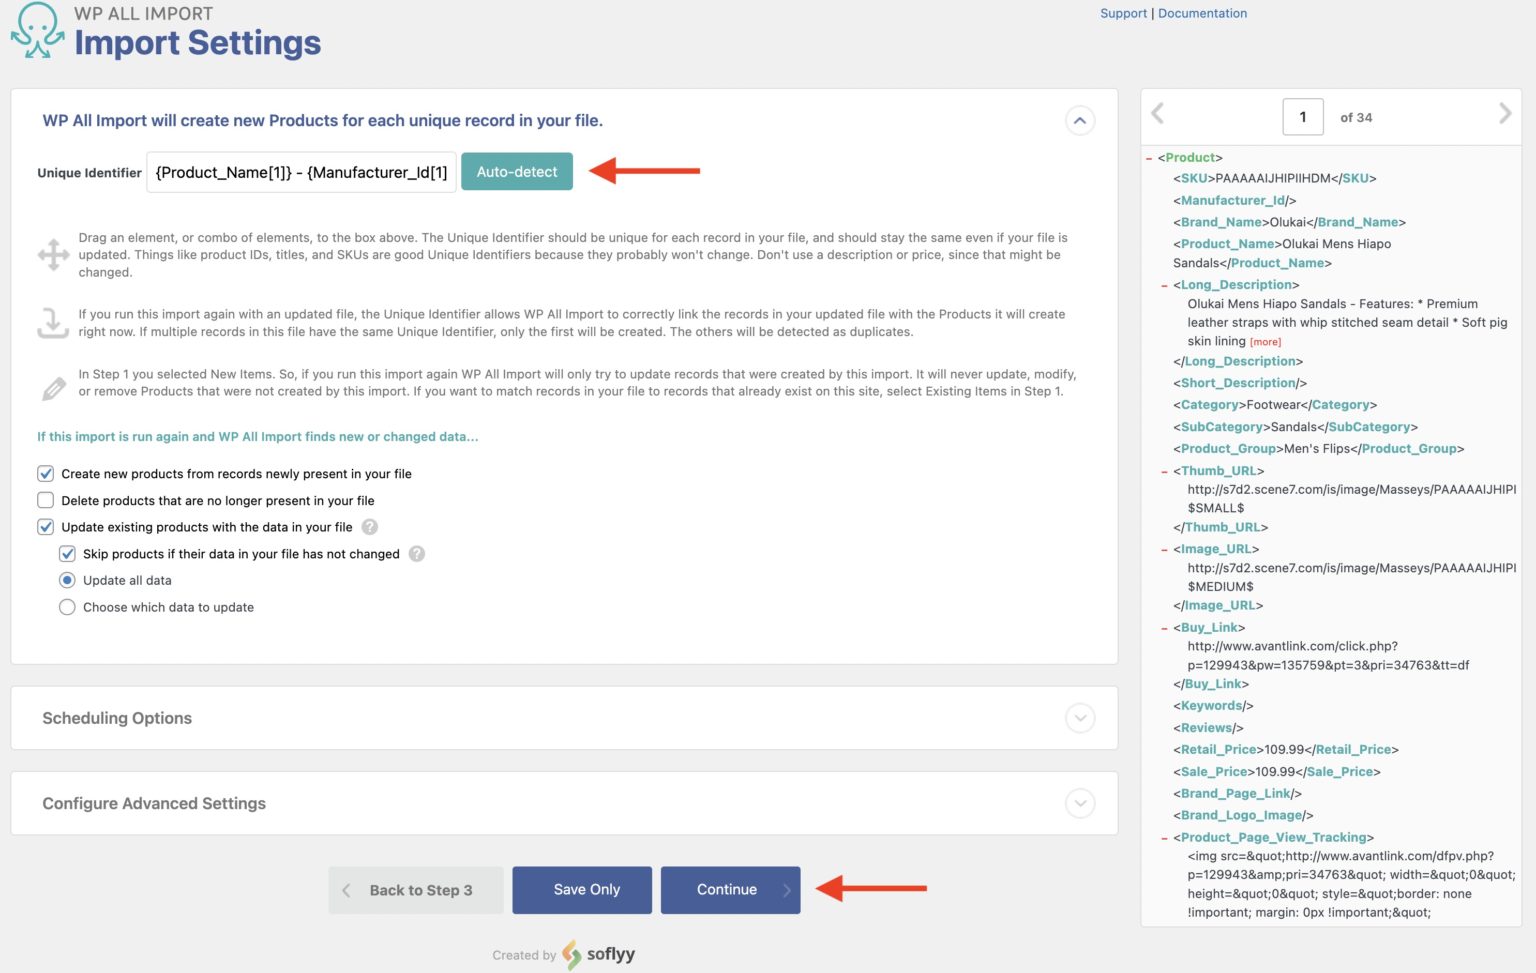Screen dimensions: 1536x973
Task: Collapse the Long_Description XML node
Action: point(1164,286)
